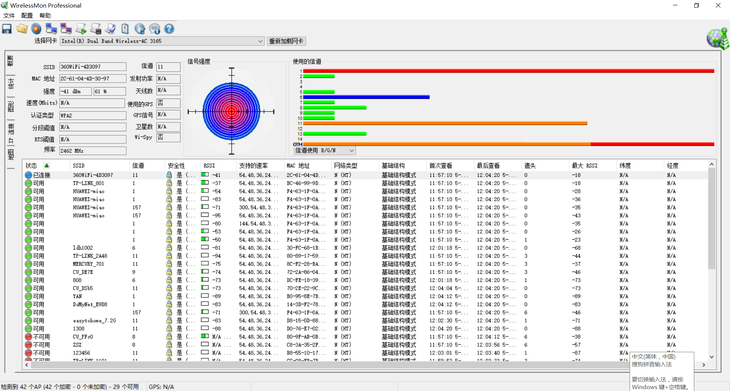Click the globe toolbar icon
The width and height of the screenshot is (730, 391).
point(140,29)
